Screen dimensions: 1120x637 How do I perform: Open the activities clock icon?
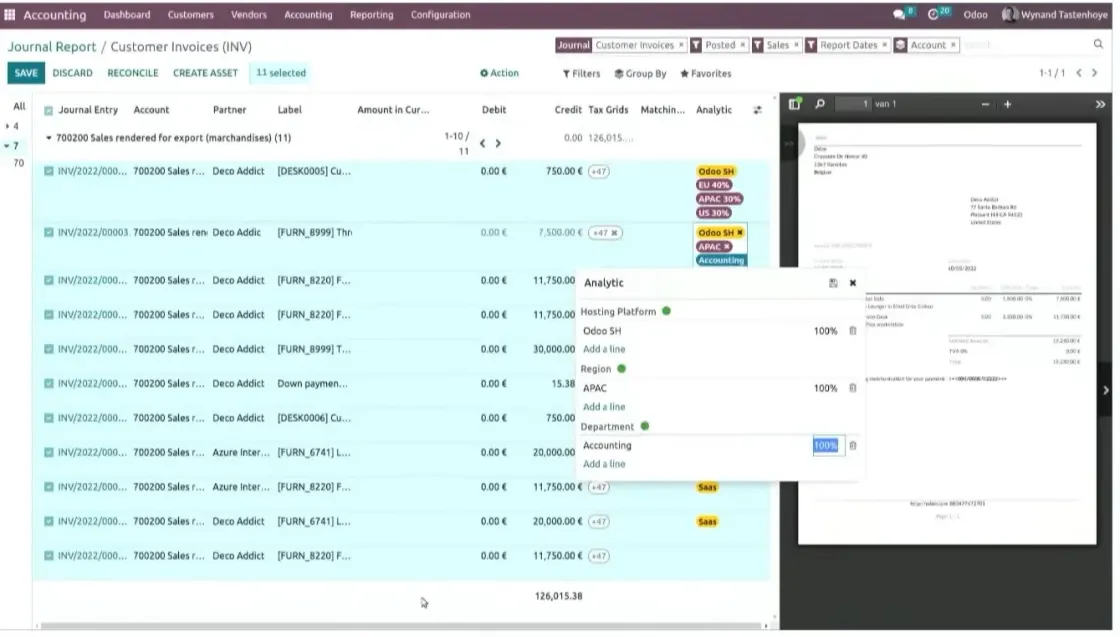coord(933,14)
